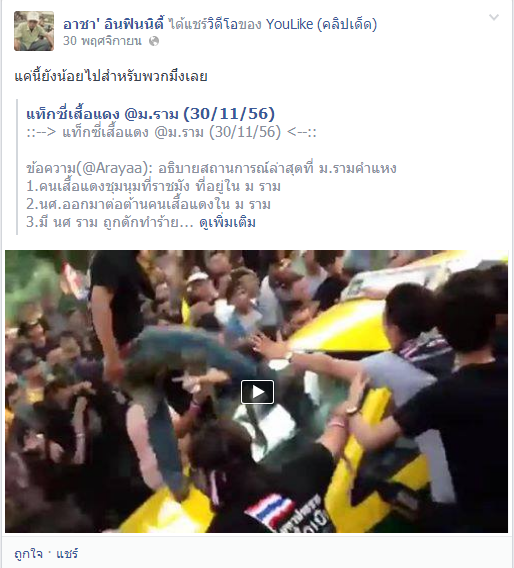
Task: Expand description with ดูเพิ่มเติม
Action: point(227,222)
